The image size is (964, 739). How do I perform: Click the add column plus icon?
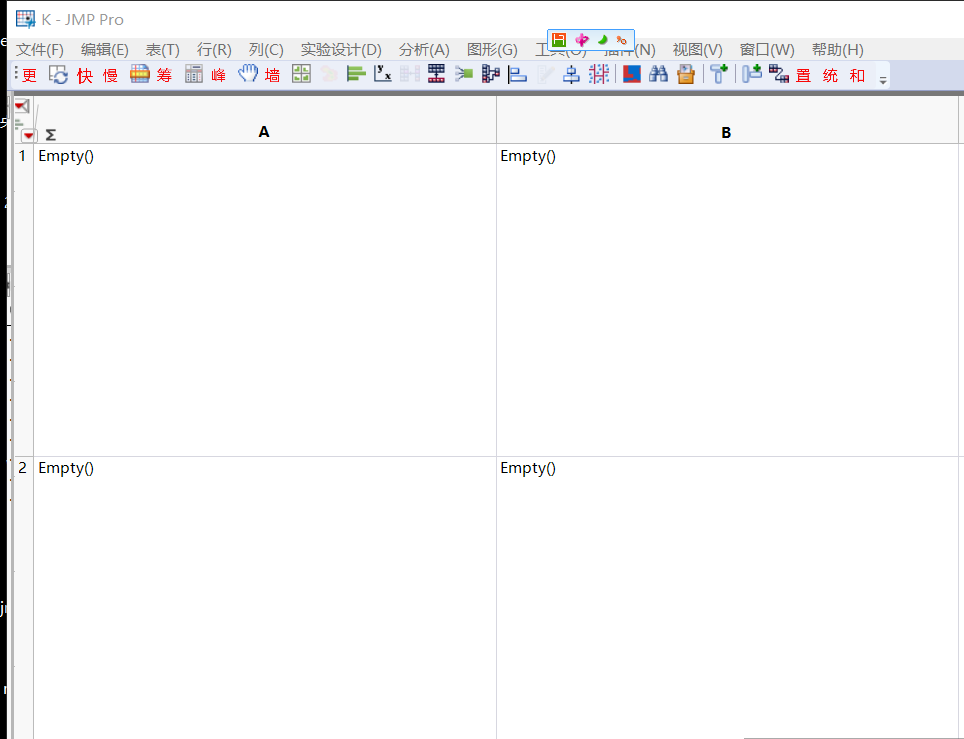pos(751,73)
